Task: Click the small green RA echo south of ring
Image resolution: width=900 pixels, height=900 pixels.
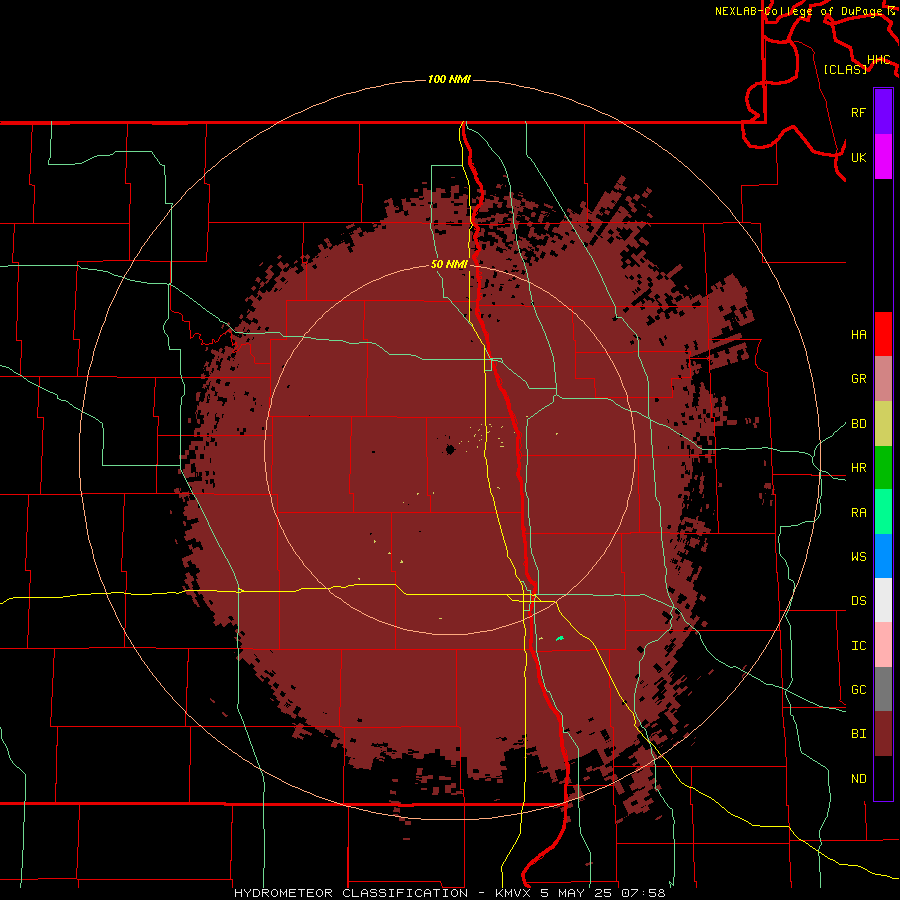Action: click(x=560, y=638)
